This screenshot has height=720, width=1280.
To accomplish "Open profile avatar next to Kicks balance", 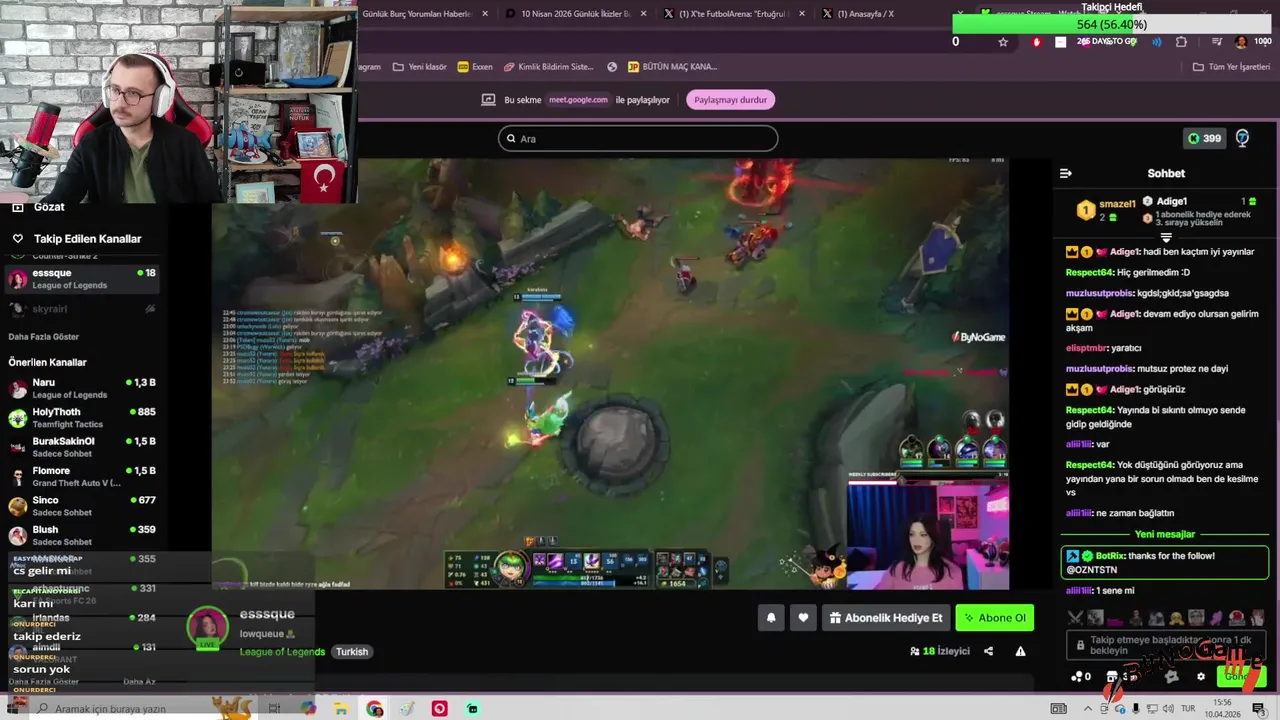I will click(x=1242, y=138).
